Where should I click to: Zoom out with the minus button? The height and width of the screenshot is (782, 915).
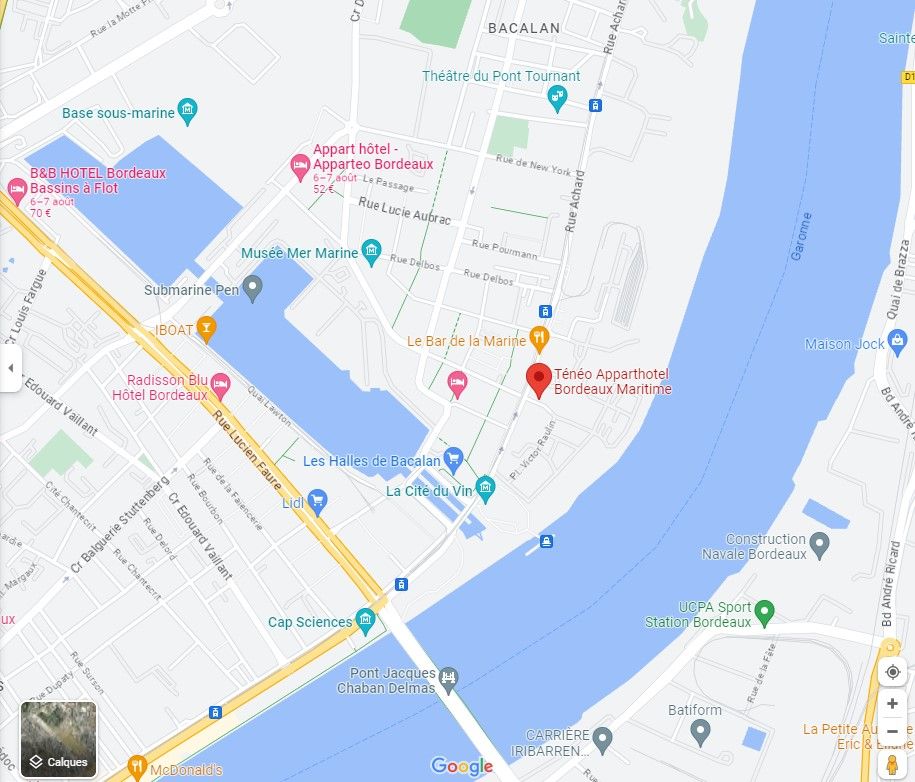(892, 731)
